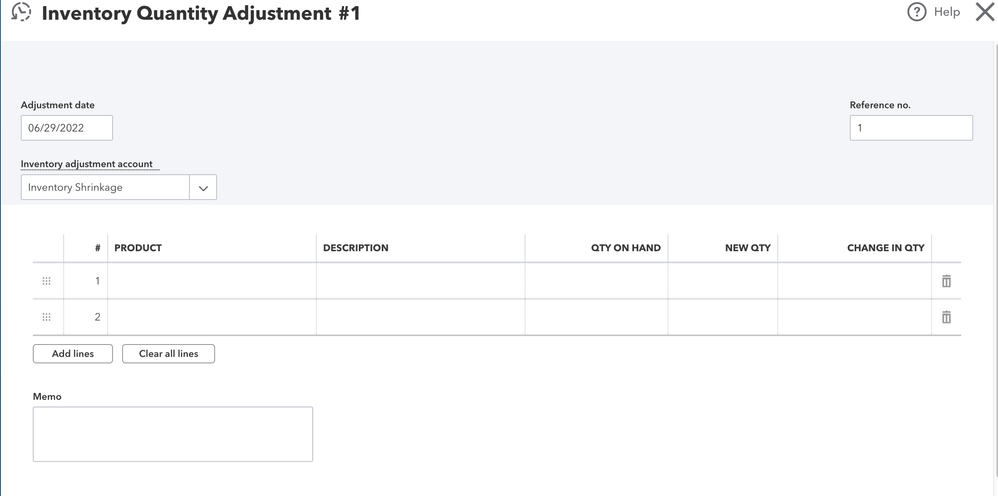This screenshot has width=998, height=496.
Task: Expand the Inventory adjustment account dropdown
Action: point(203,188)
